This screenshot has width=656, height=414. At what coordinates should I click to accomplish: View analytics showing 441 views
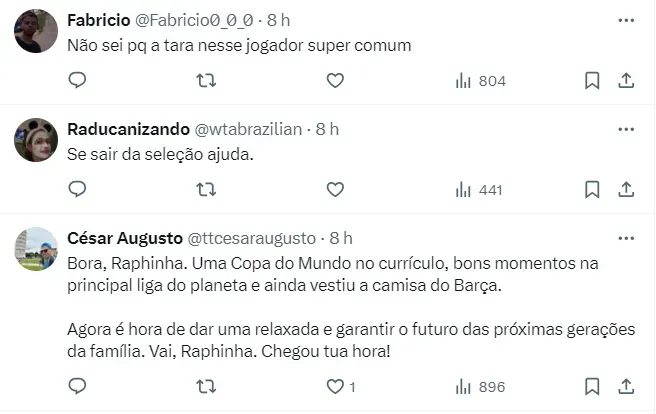pos(478,189)
